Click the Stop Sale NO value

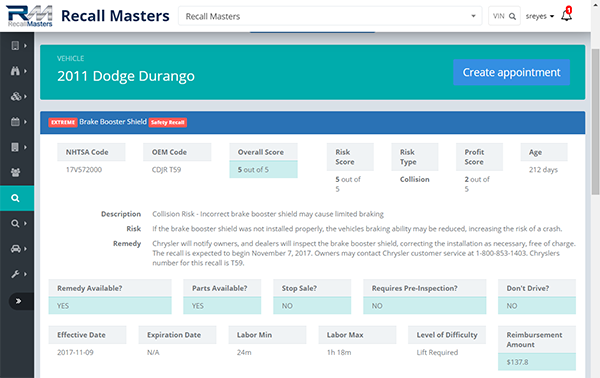(312, 306)
